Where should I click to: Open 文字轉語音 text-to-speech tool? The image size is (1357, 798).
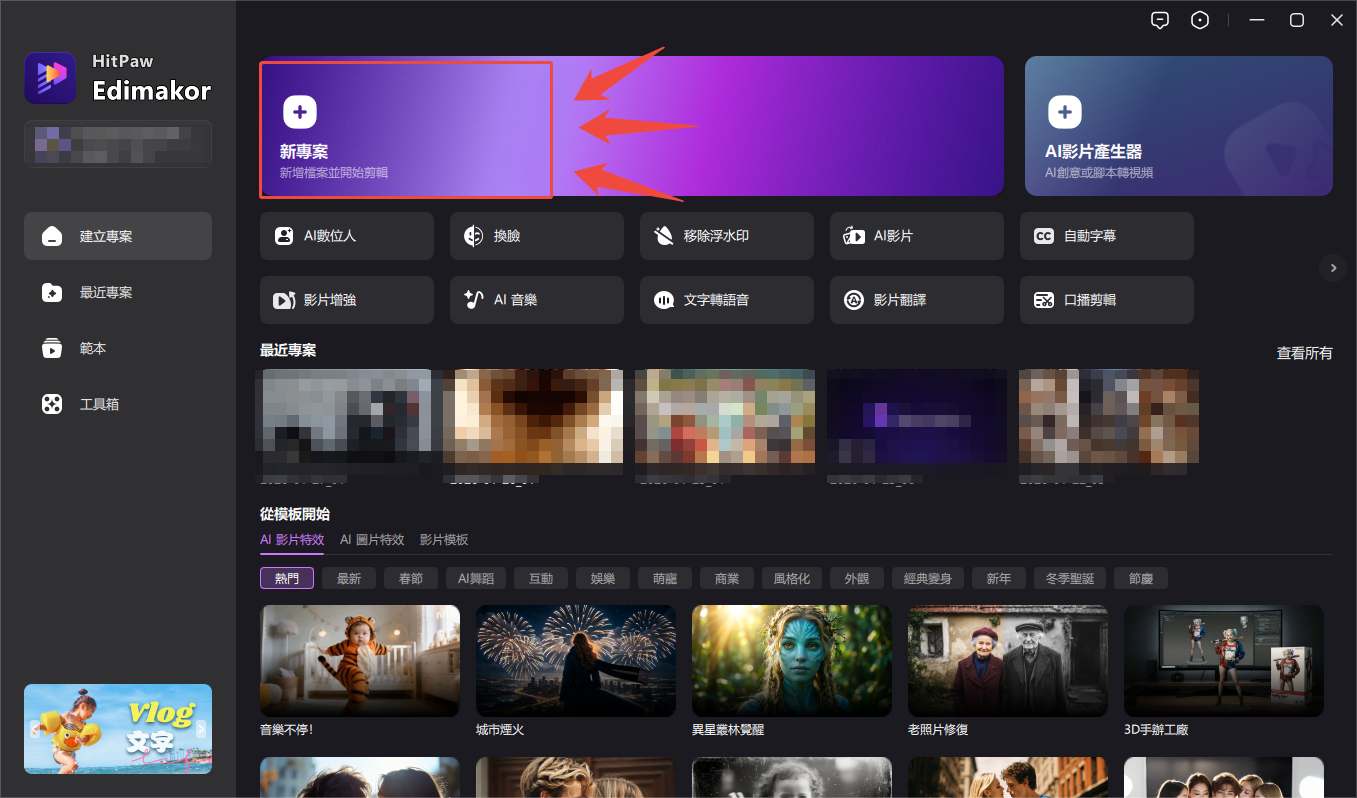pyautogui.click(x=726, y=300)
